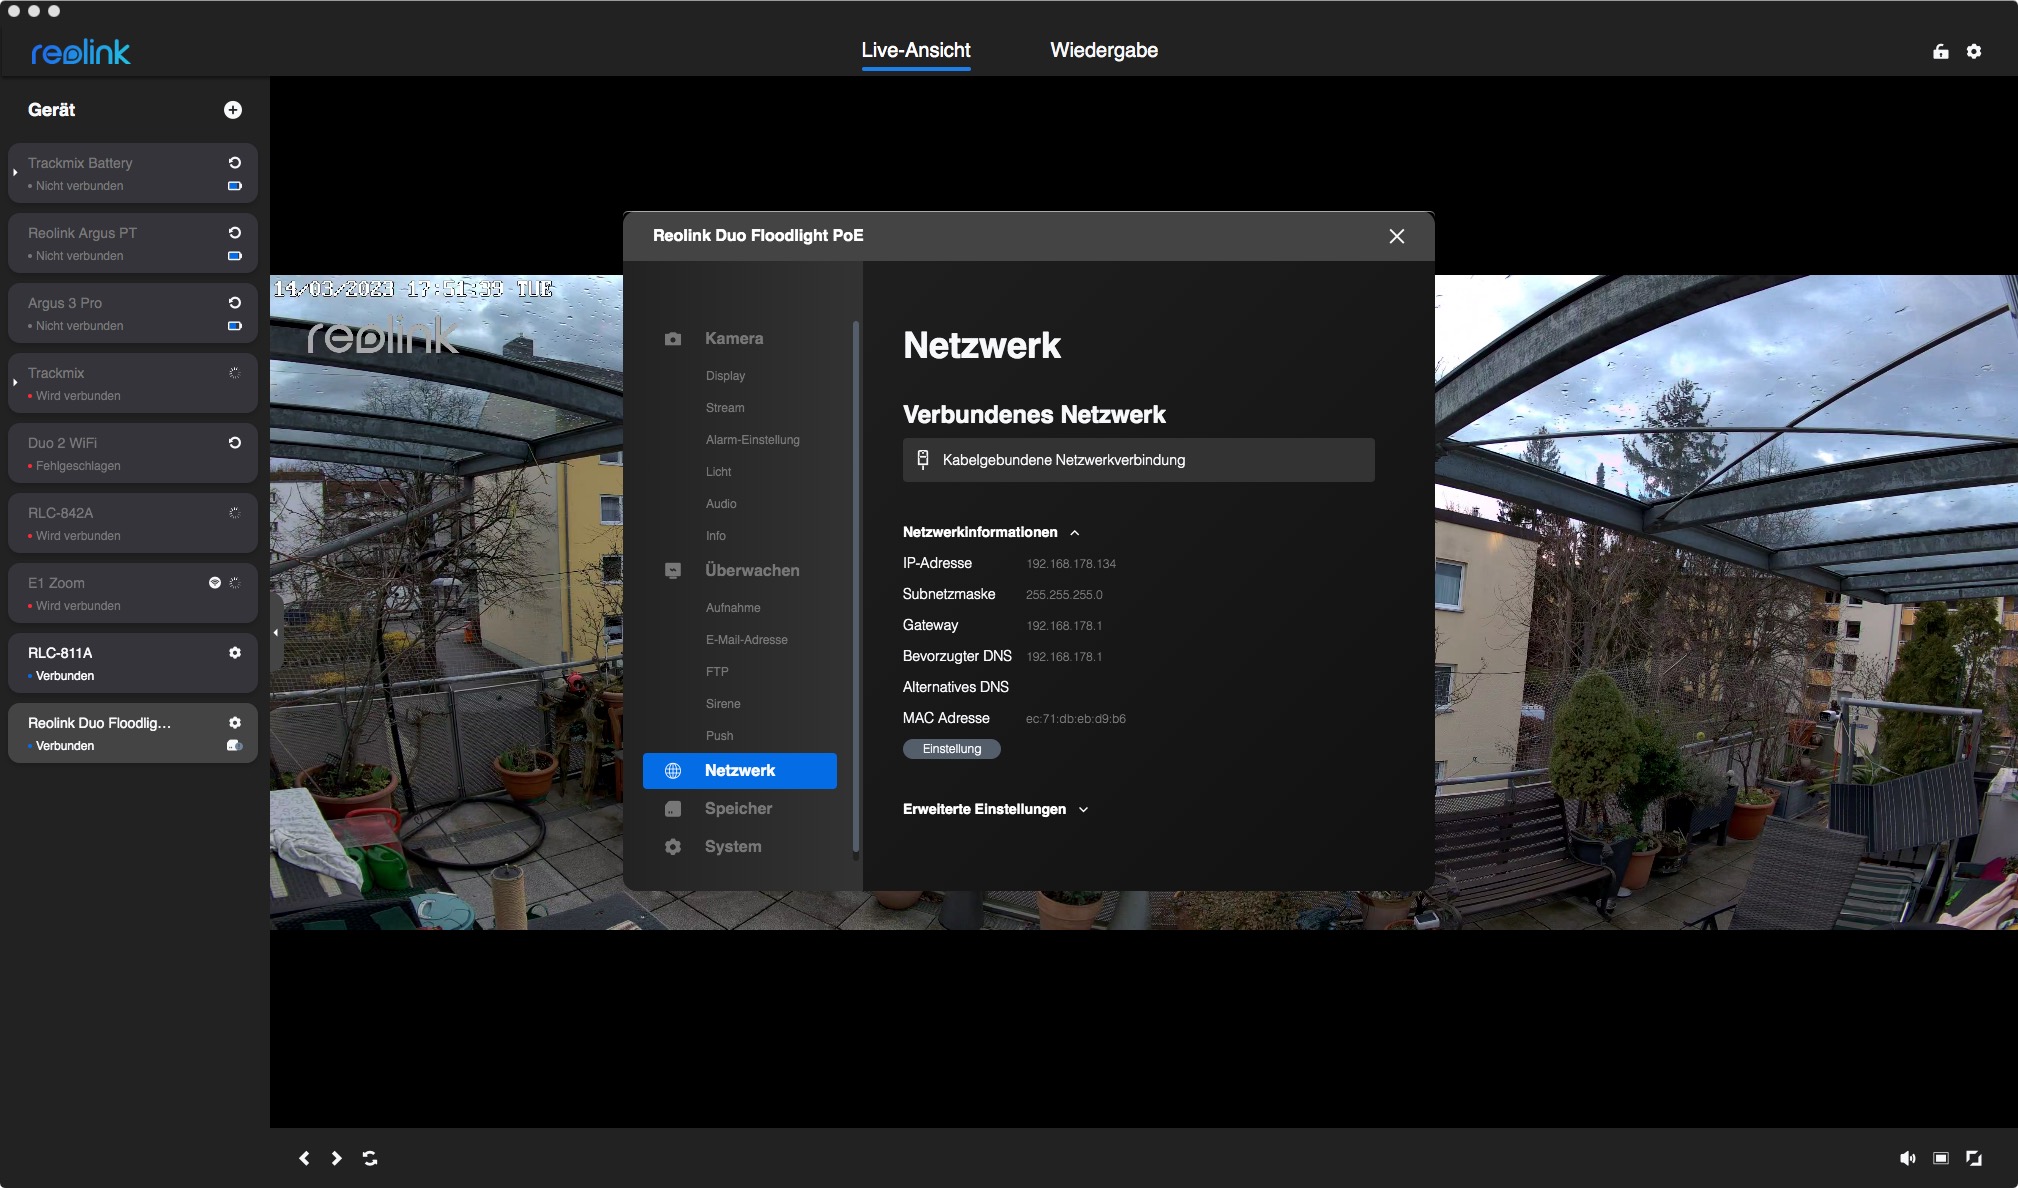
Task: Click the Einstellung button
Action: point(951,749)
